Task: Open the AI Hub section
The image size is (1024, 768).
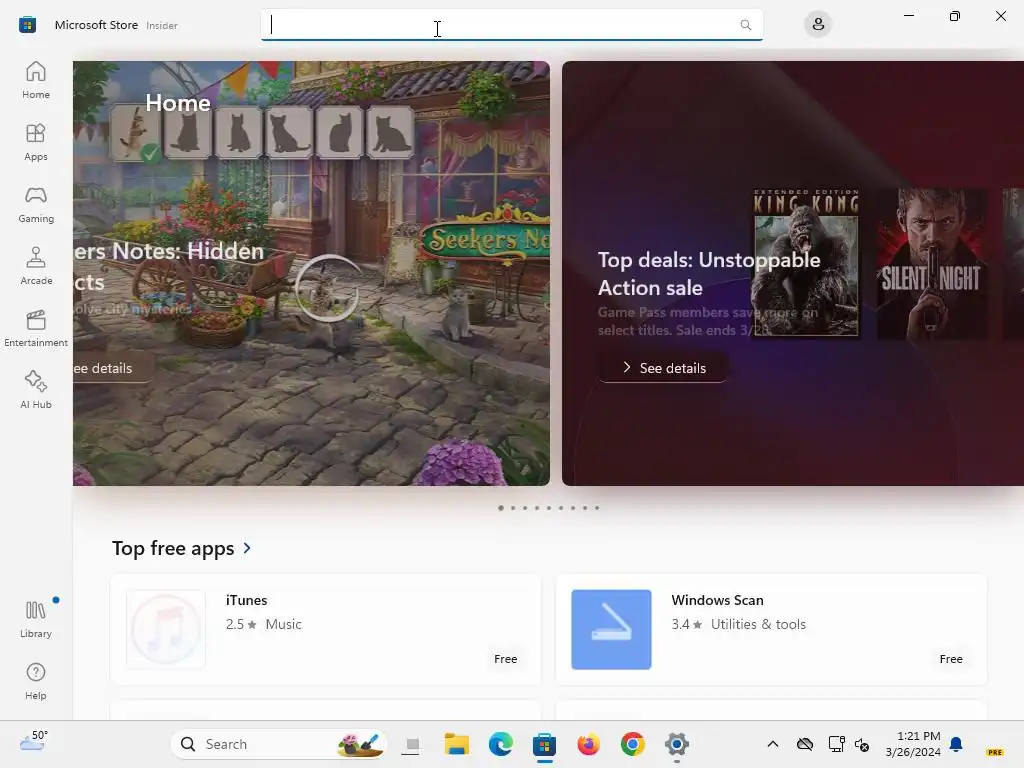Action: click(36, 391)
